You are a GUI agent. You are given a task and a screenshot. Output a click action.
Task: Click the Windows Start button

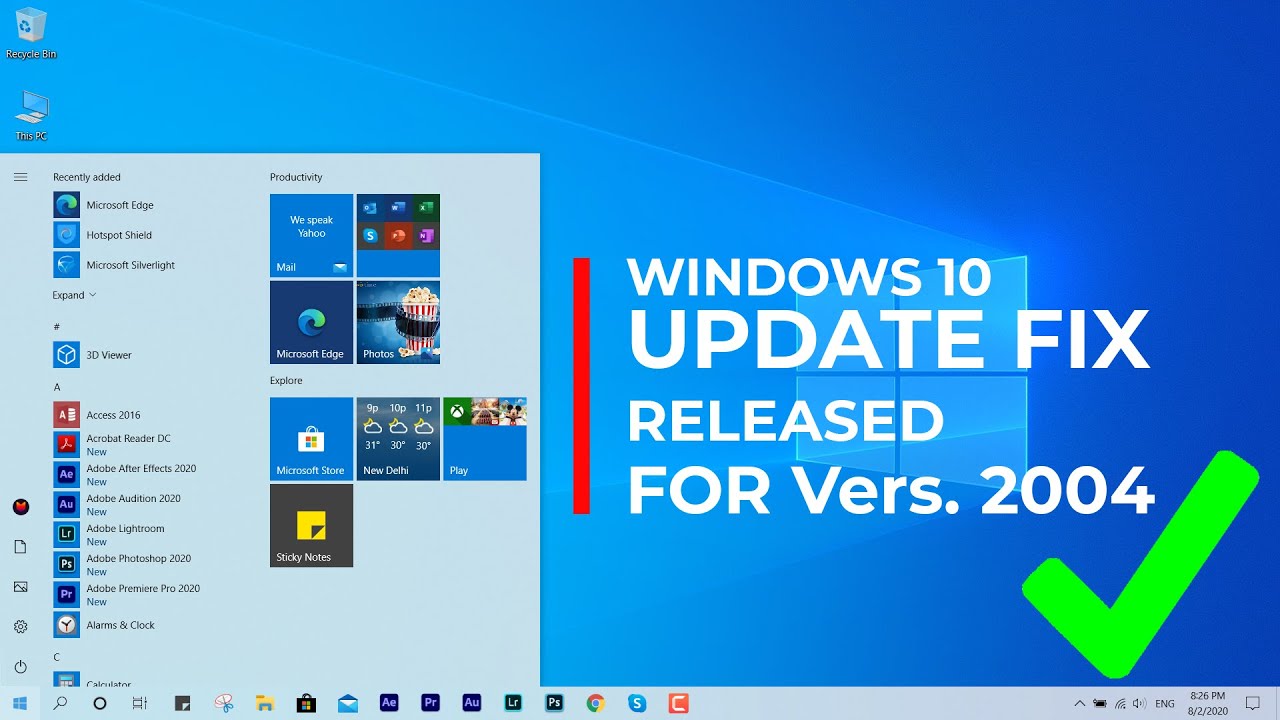tap(20, 703)
